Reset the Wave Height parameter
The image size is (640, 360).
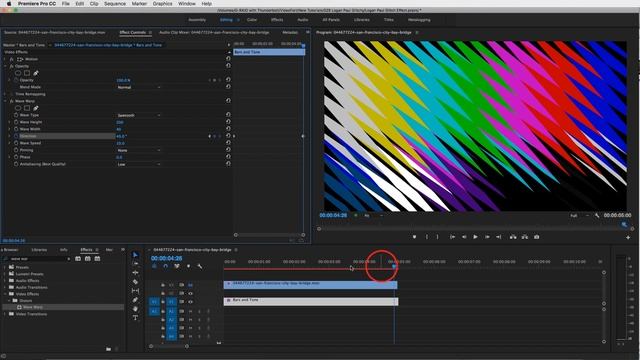[x=228, y=122]
